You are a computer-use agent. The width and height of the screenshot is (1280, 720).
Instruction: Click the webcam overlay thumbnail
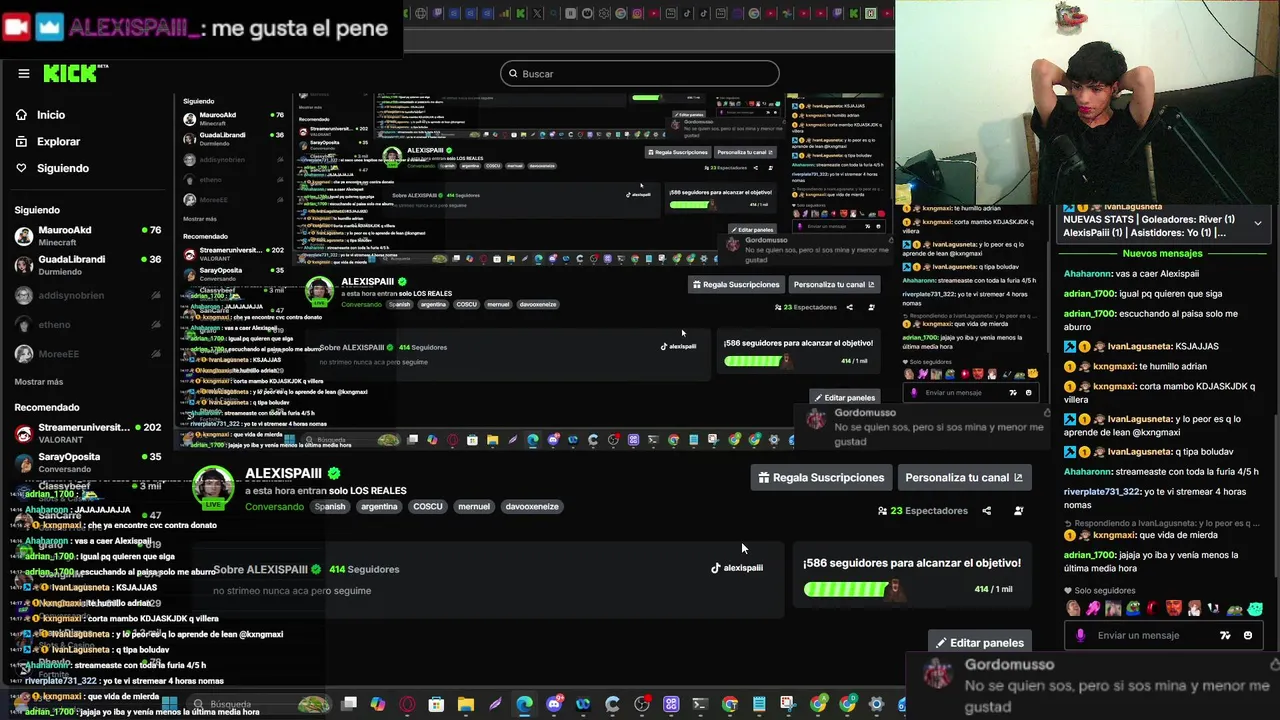pos(1087,102)
